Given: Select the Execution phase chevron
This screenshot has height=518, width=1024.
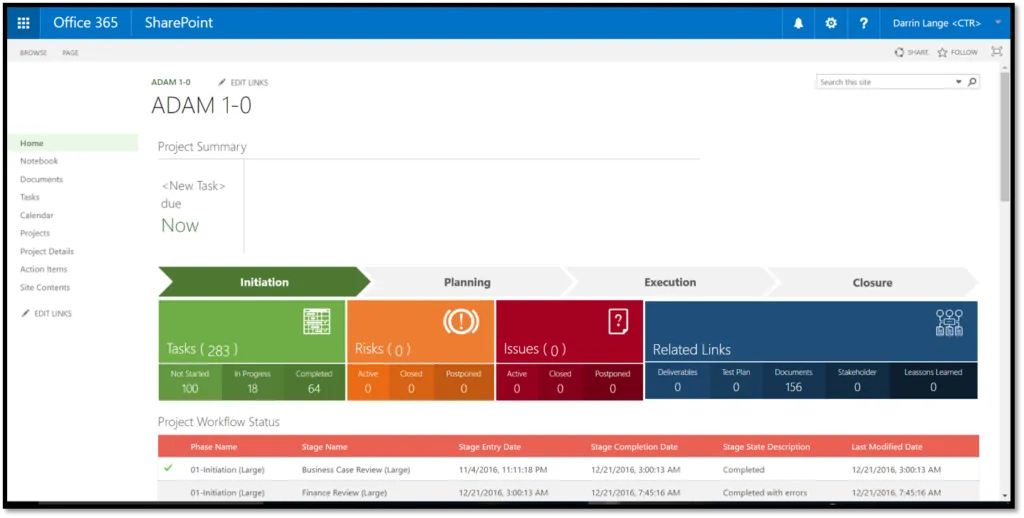Looking at the screenshot, I should 670,282.
